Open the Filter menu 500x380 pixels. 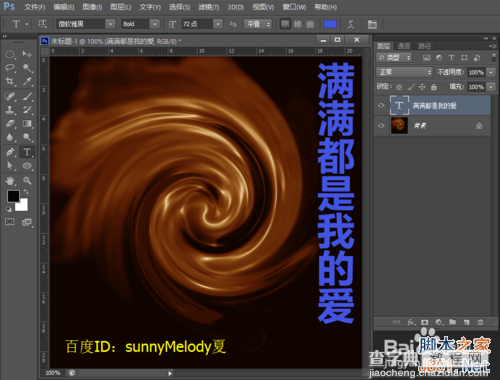209,7
